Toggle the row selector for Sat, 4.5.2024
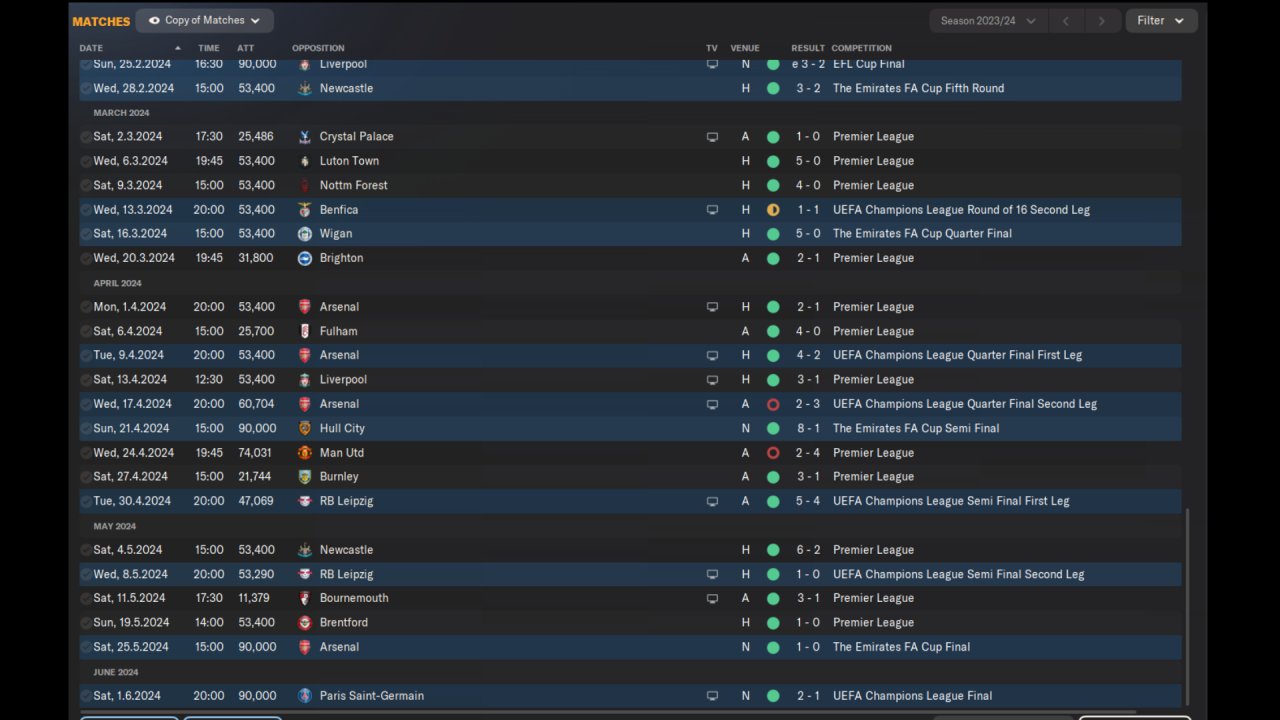The image size is (1280, 720). 86,550
